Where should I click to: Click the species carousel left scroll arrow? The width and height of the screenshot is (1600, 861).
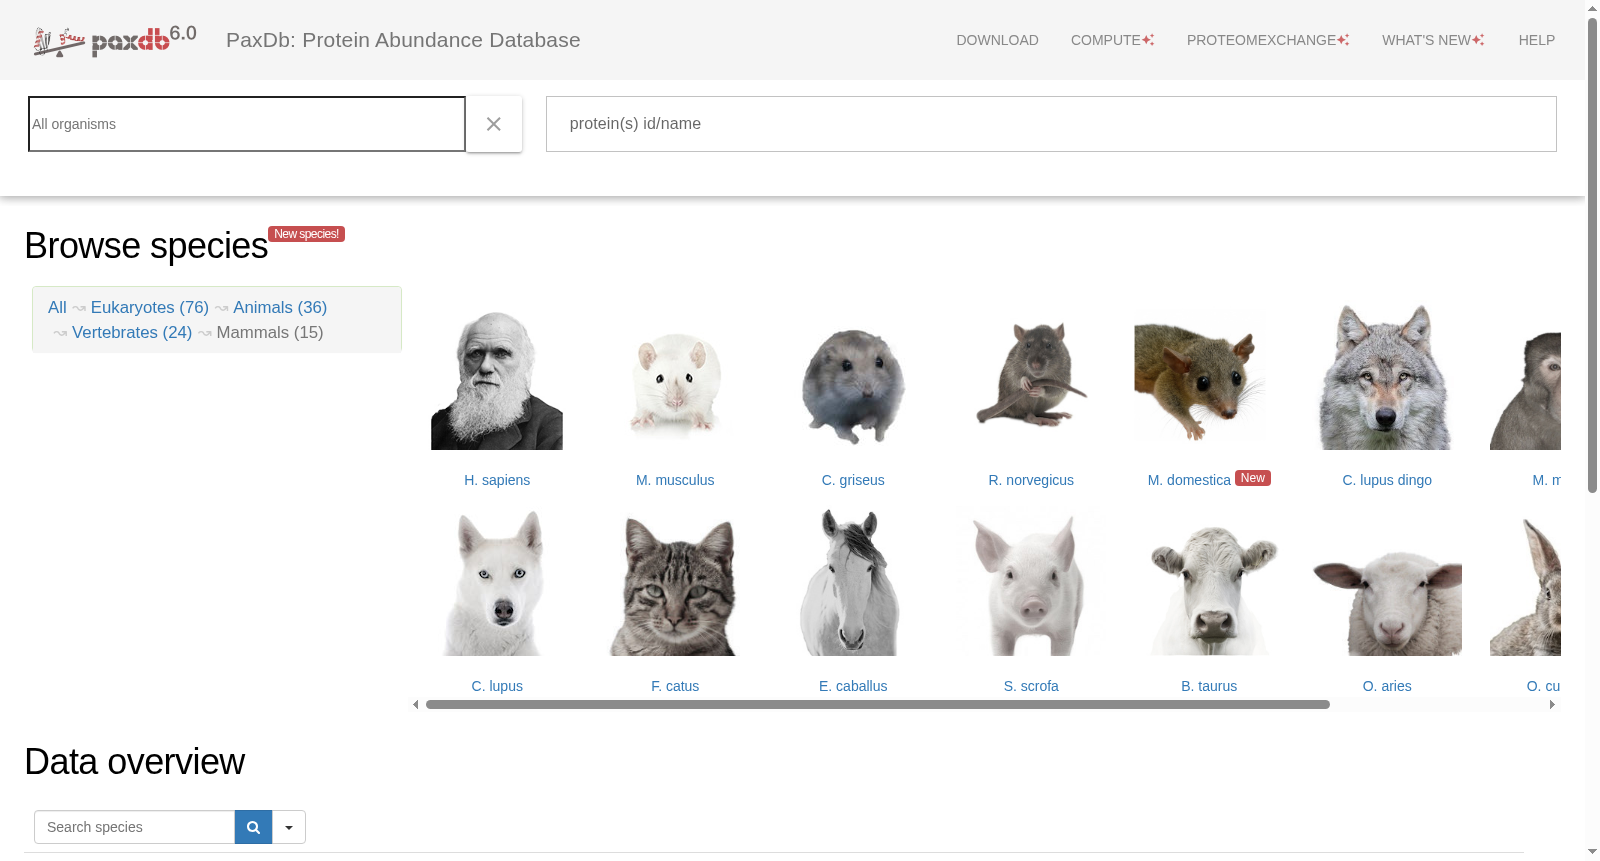[x=416, y=705]
